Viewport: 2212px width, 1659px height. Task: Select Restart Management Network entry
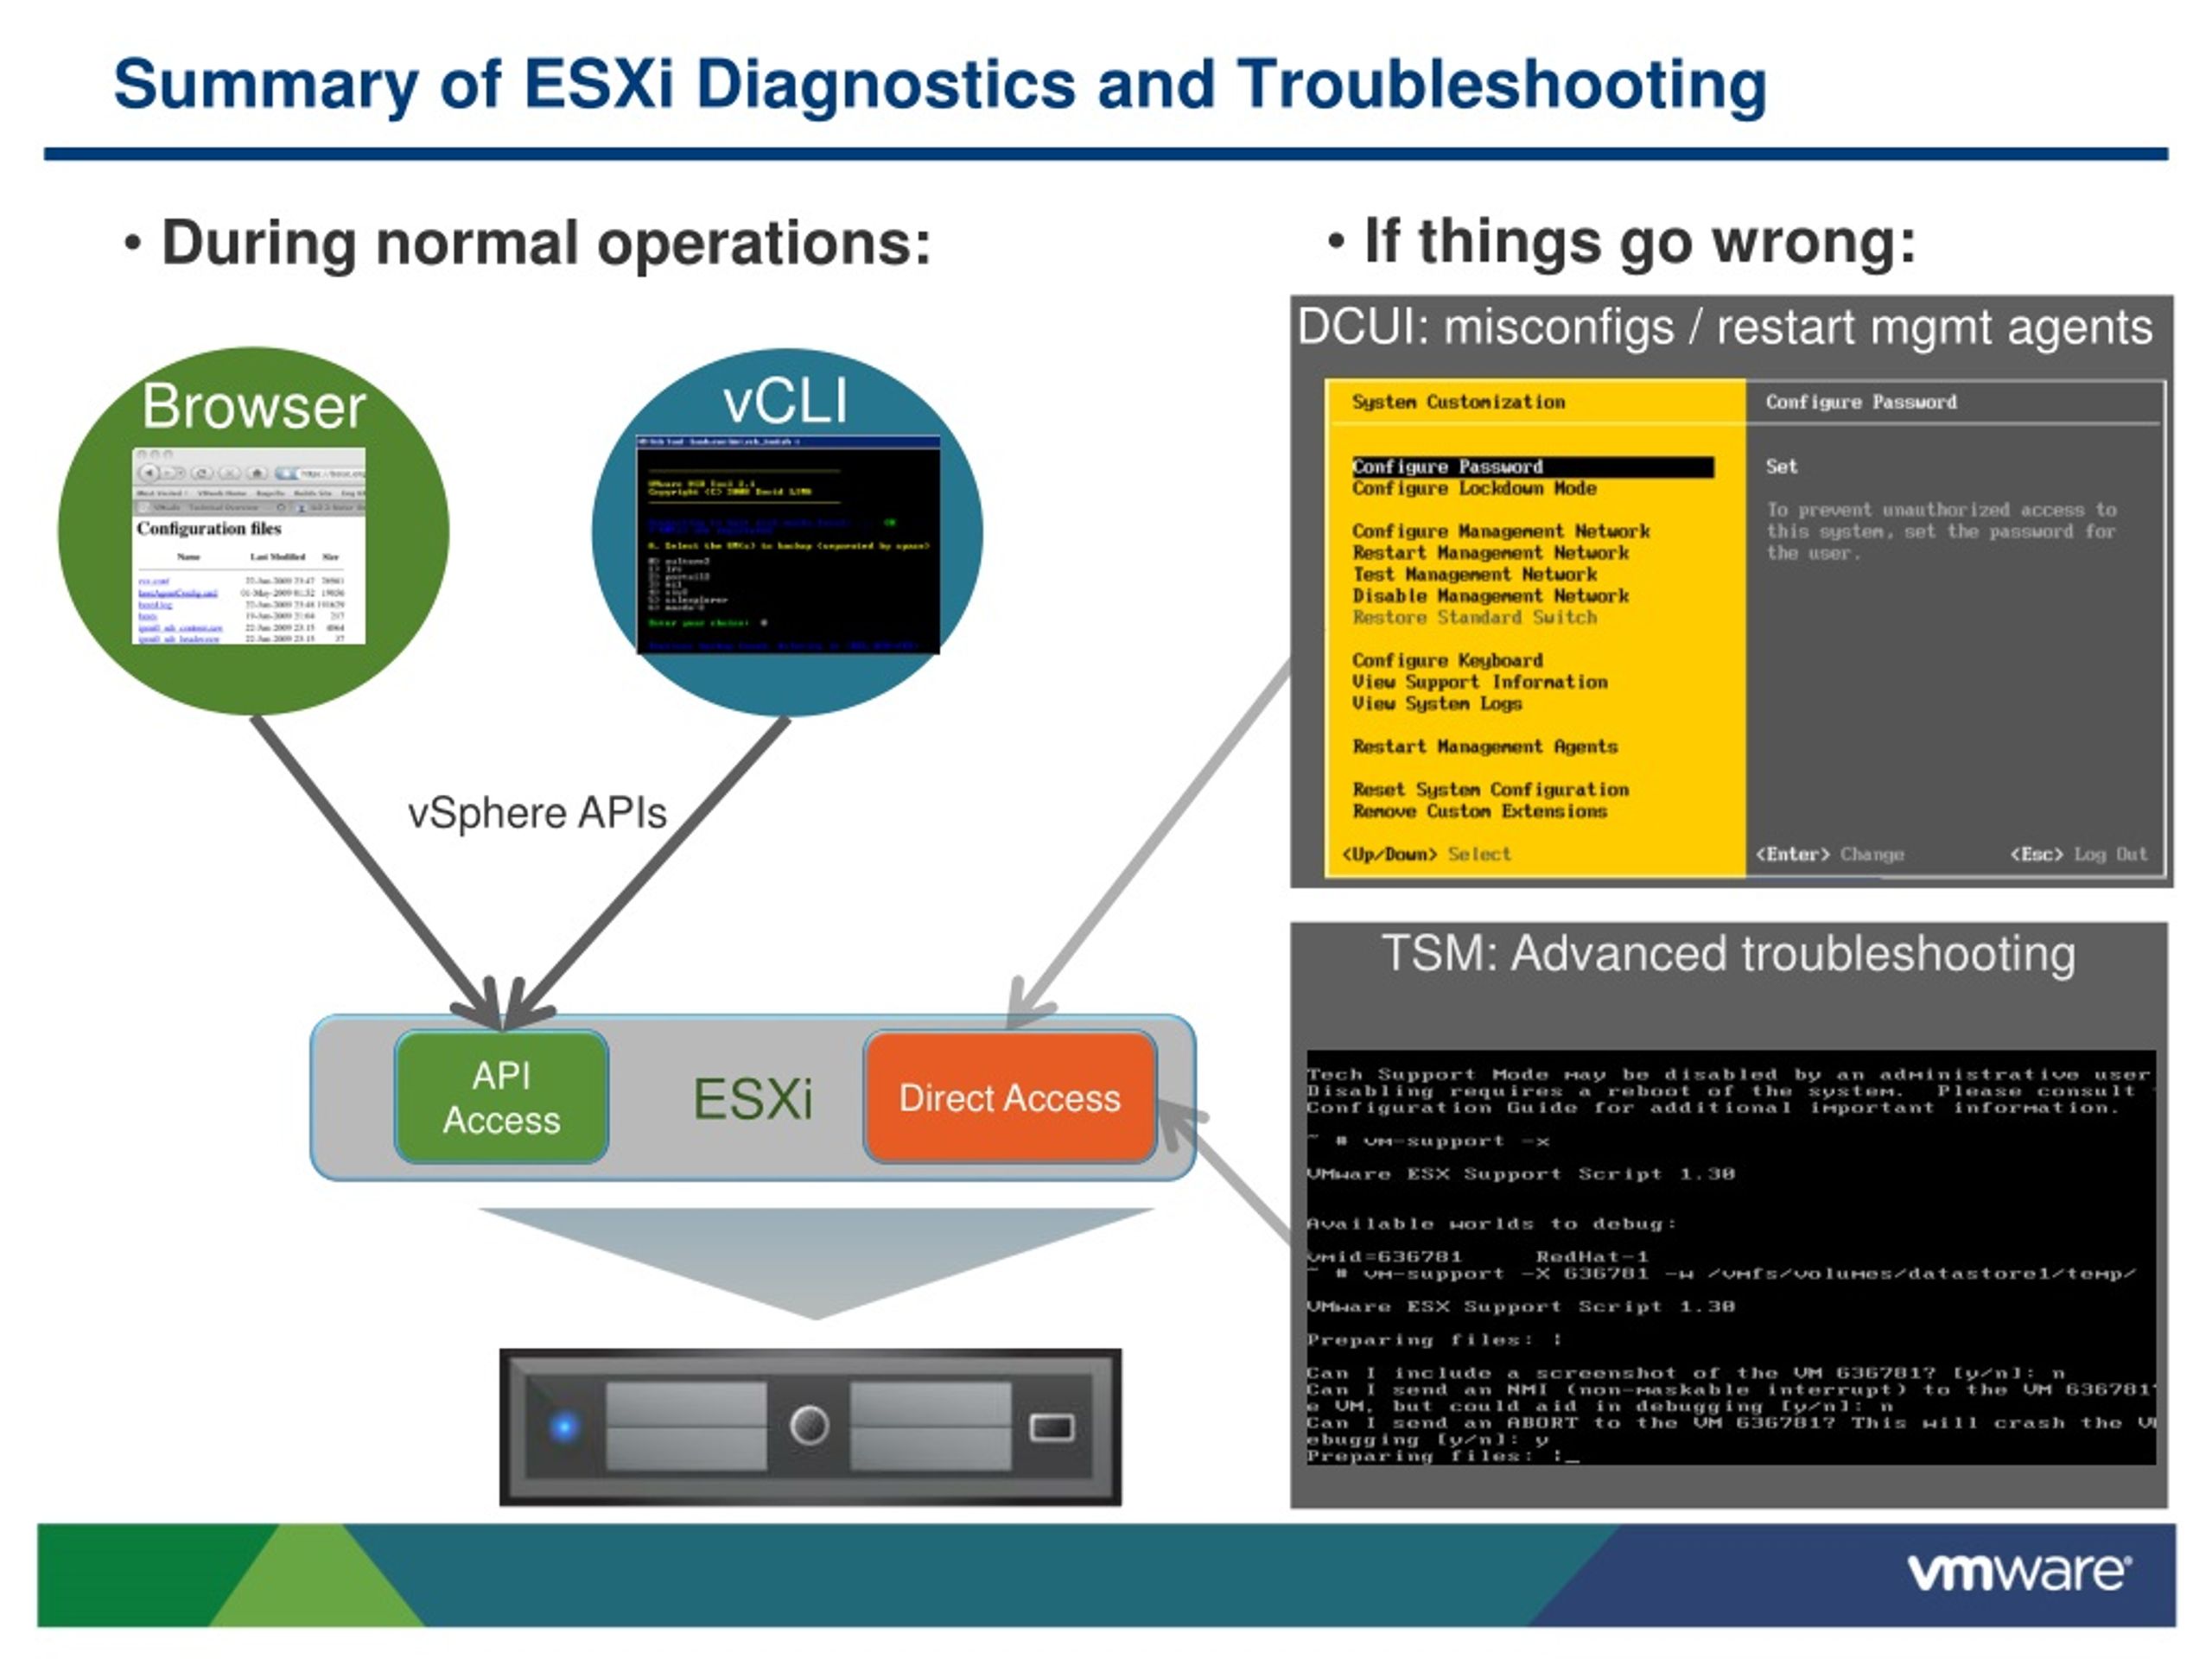pyautogui.click(x=1490, y=553)
